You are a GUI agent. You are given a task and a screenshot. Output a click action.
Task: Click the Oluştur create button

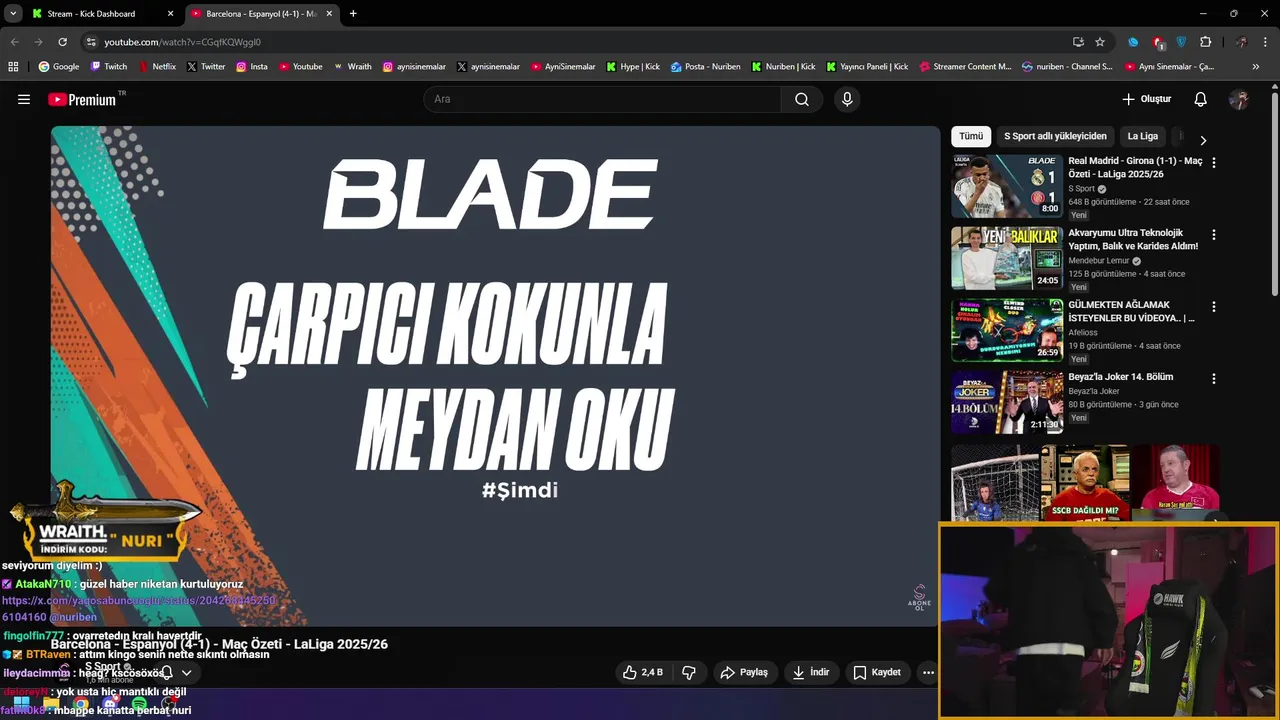(x=1146, y=99)
